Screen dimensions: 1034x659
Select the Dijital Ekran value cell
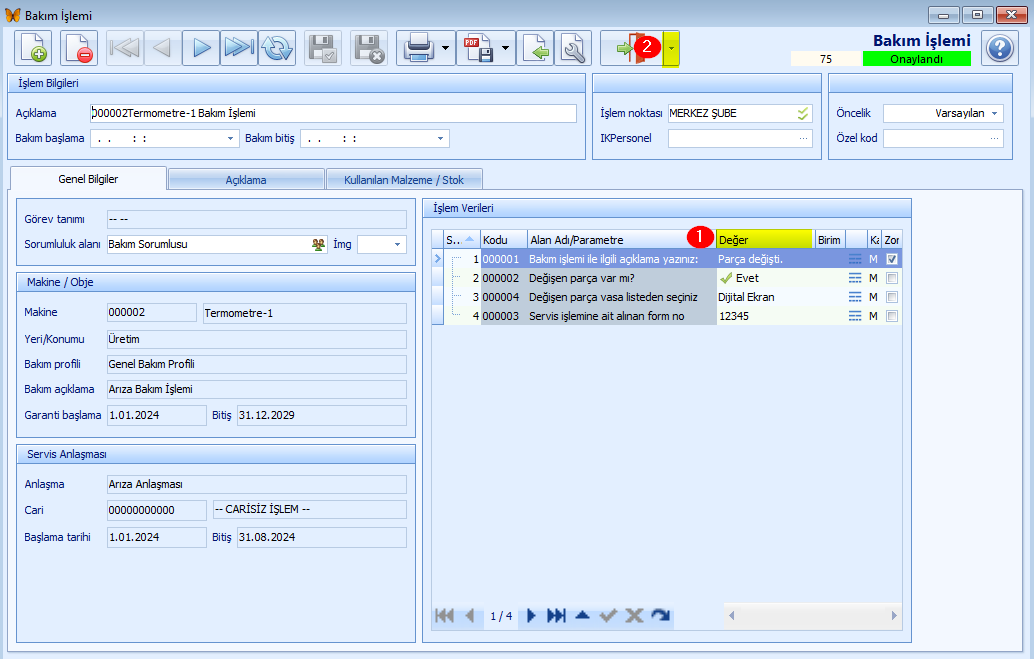coord(781,298)
